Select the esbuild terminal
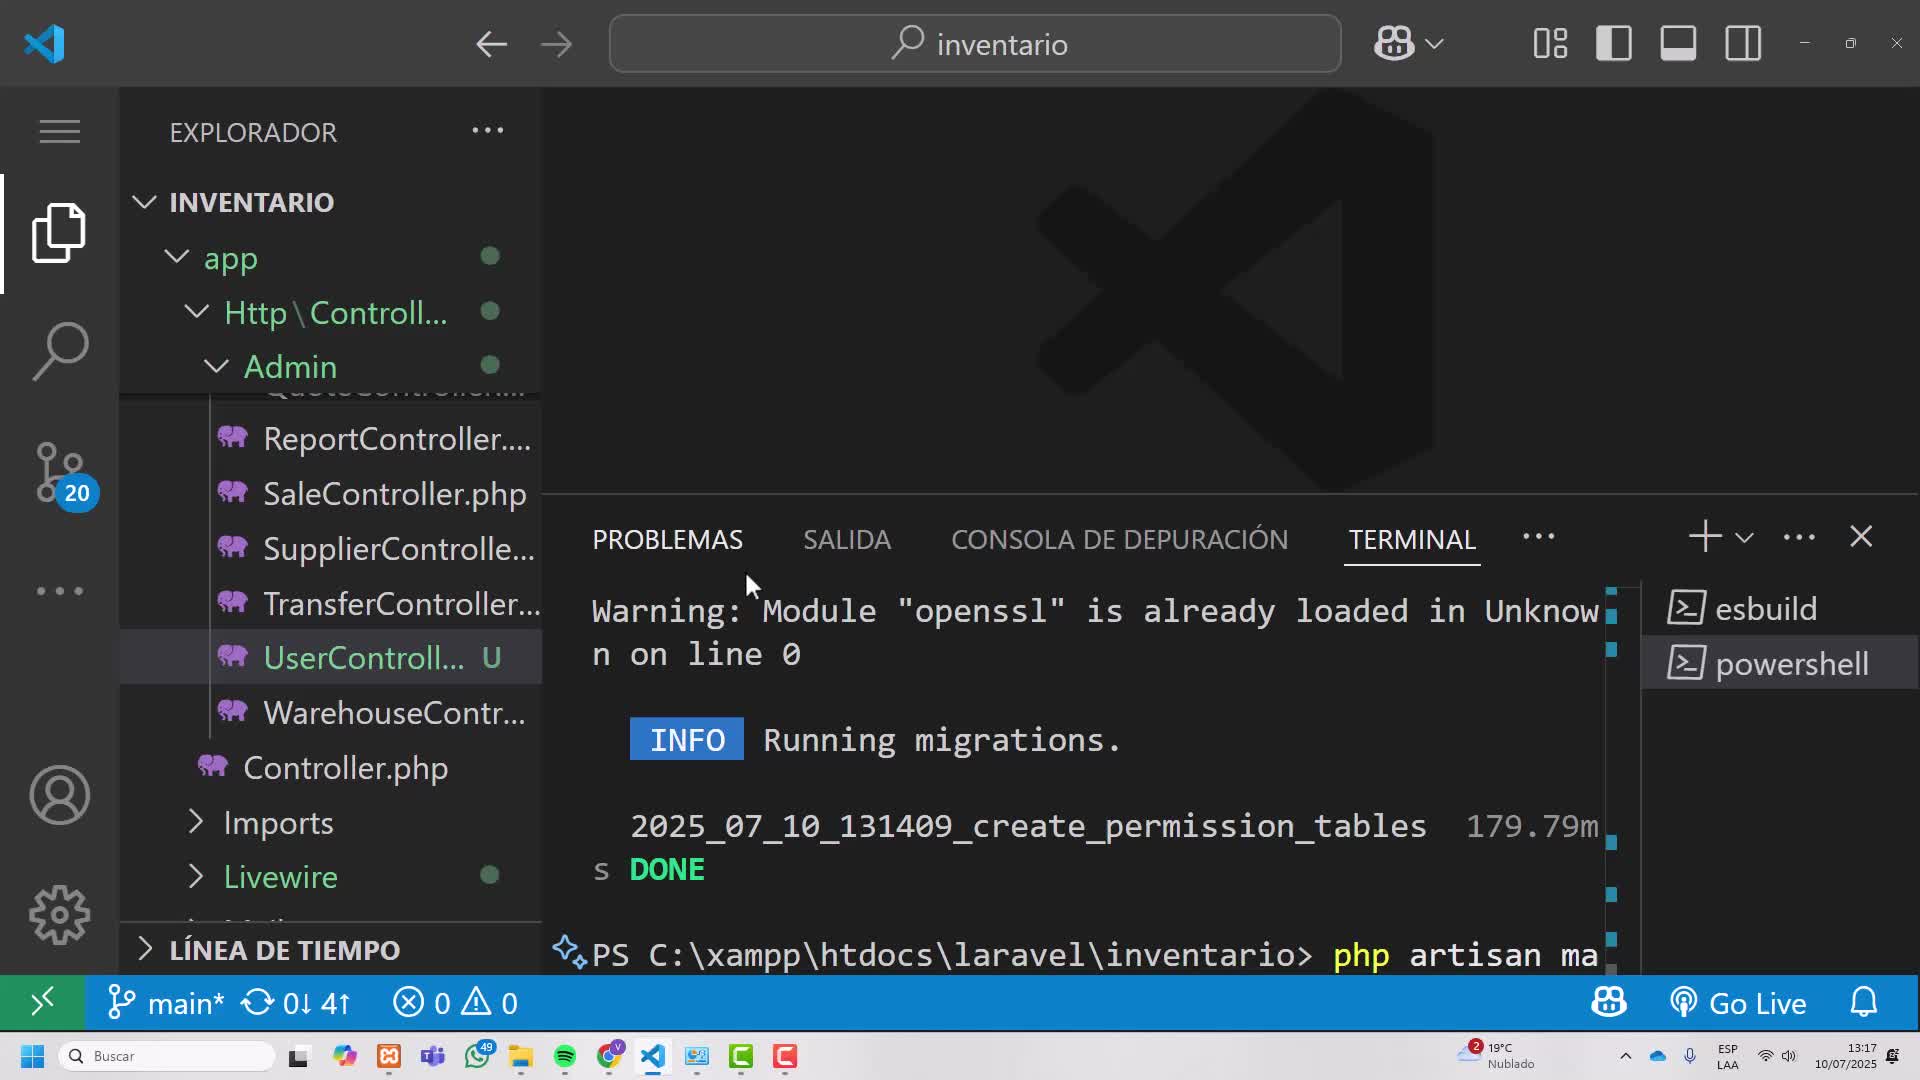Screen dimensions: 1920x1080 pos(1780,608)
